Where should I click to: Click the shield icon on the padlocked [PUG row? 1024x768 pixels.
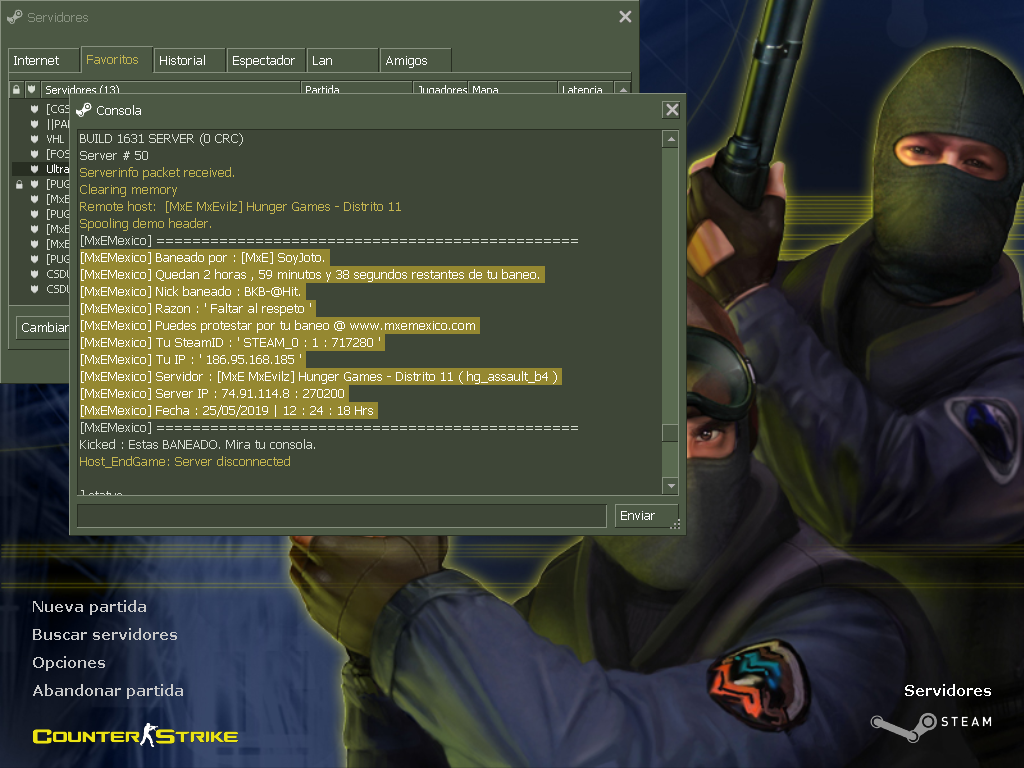coord(34,184)
